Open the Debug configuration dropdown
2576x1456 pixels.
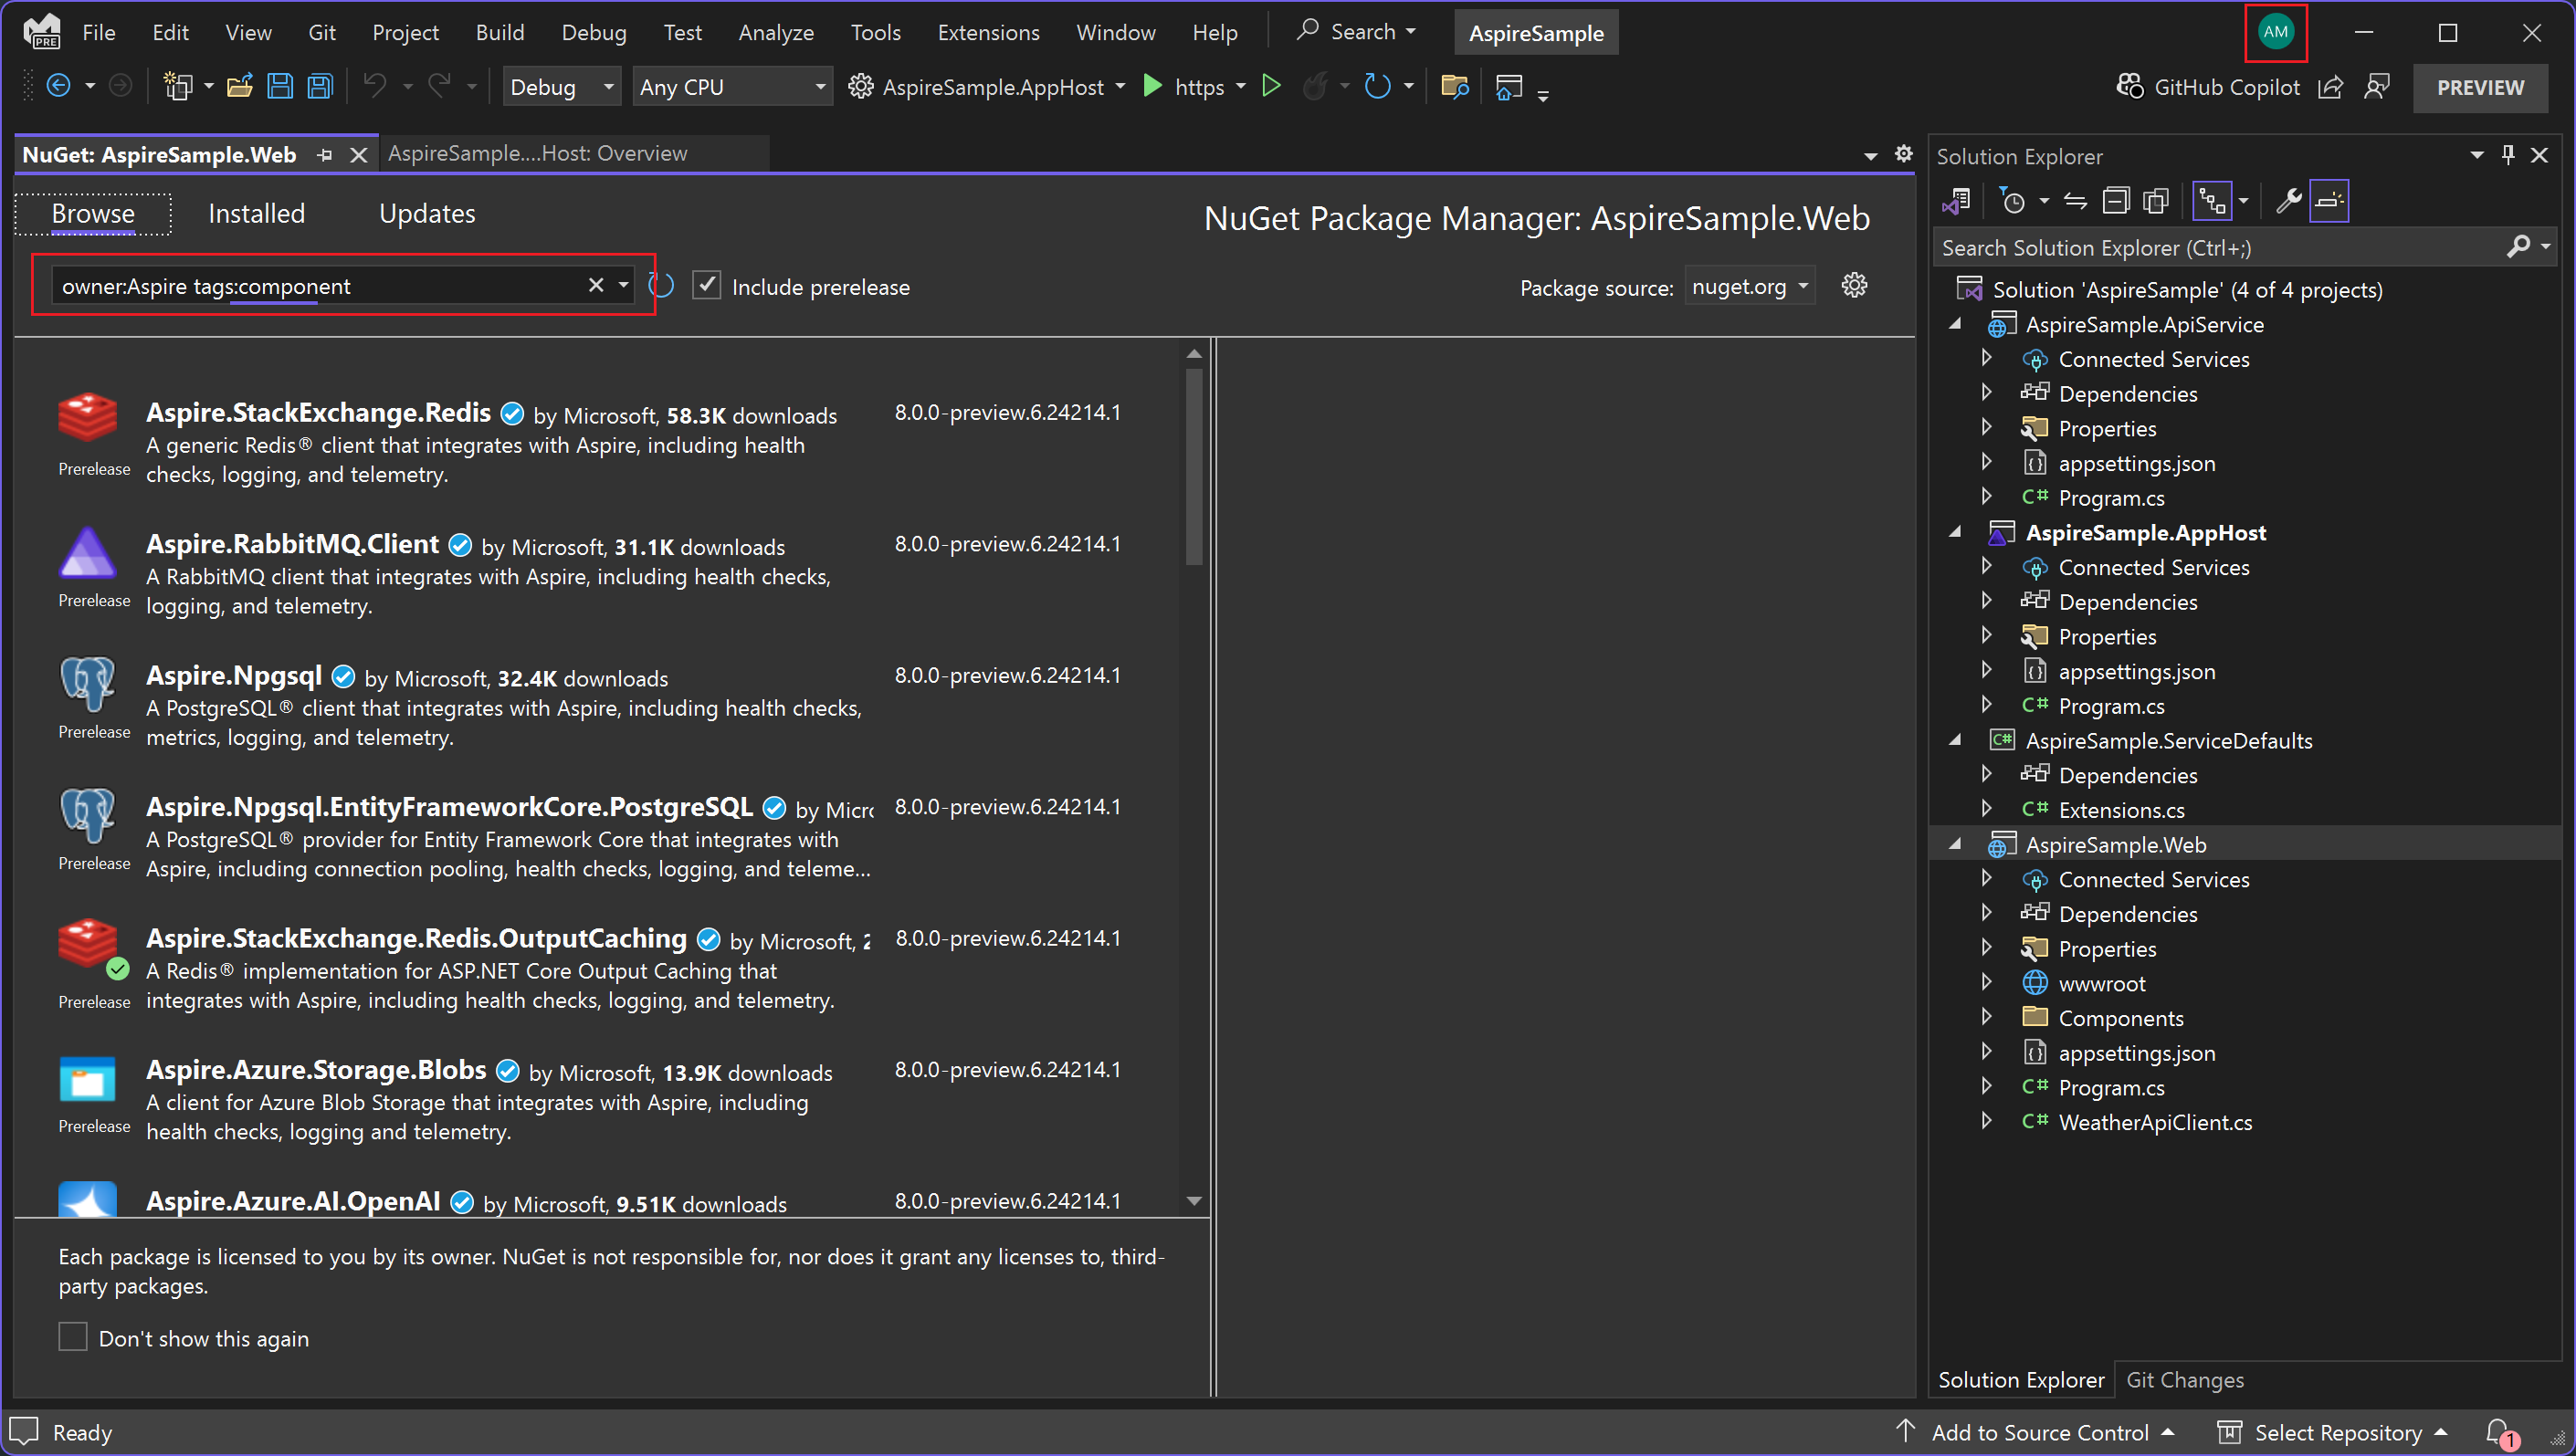click(562, 87)
